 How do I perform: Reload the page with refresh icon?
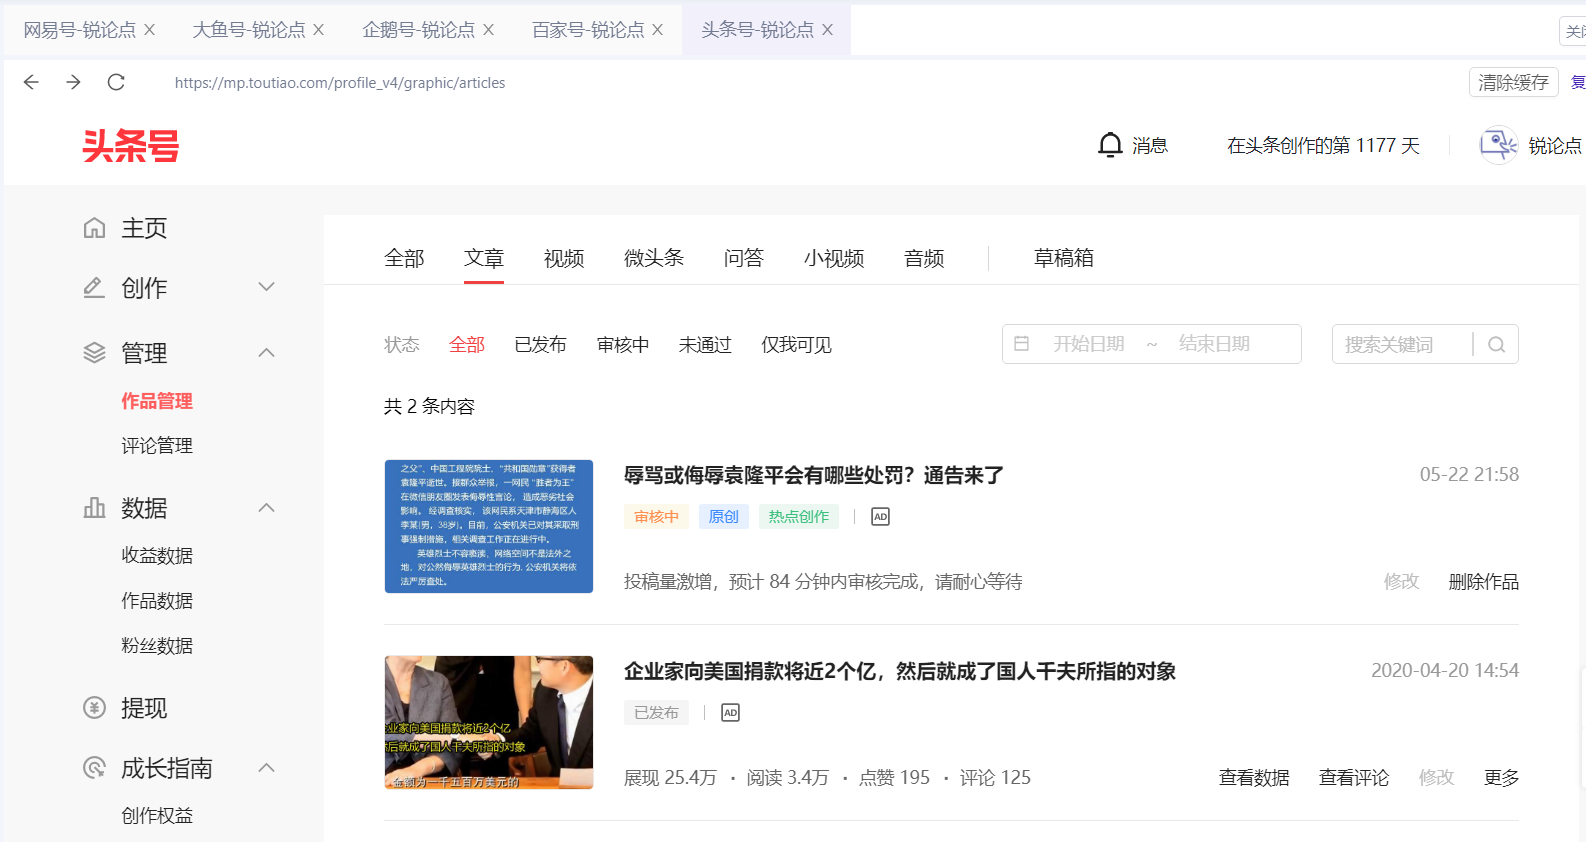pos(116,82)
